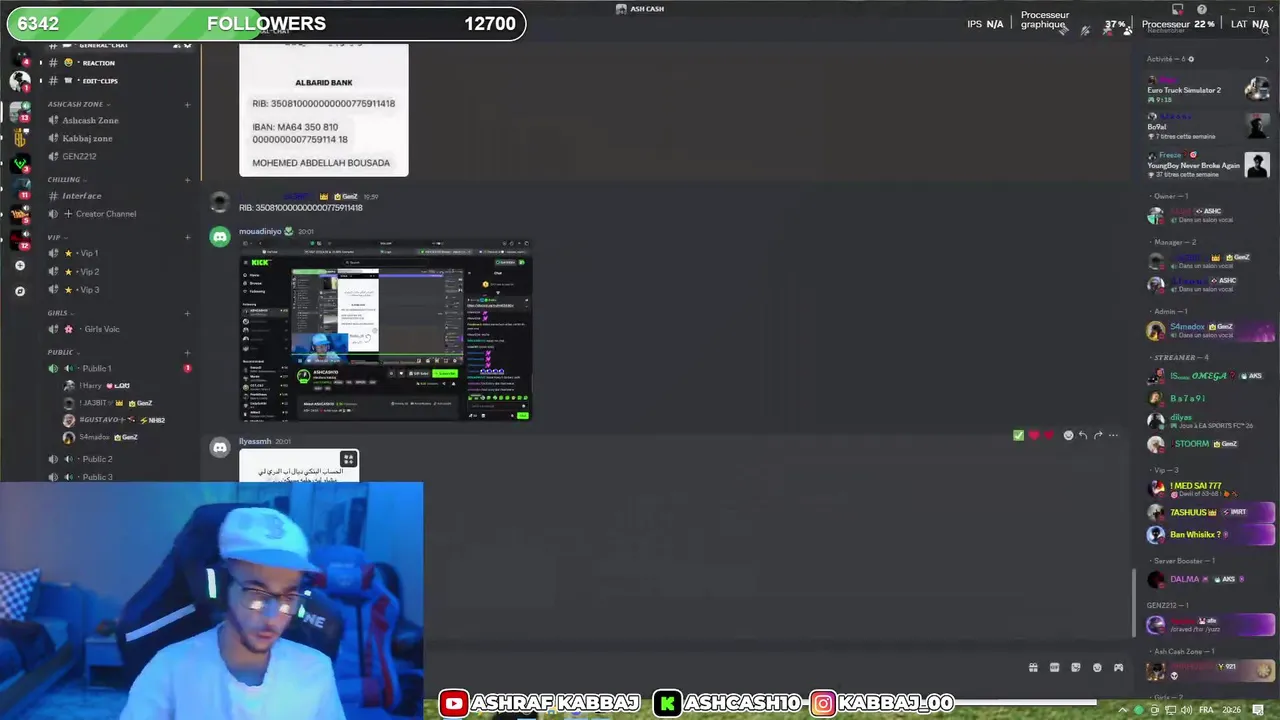Open the gift icon in chat bar
1280x720 pixels.
tap(1033, 668)
